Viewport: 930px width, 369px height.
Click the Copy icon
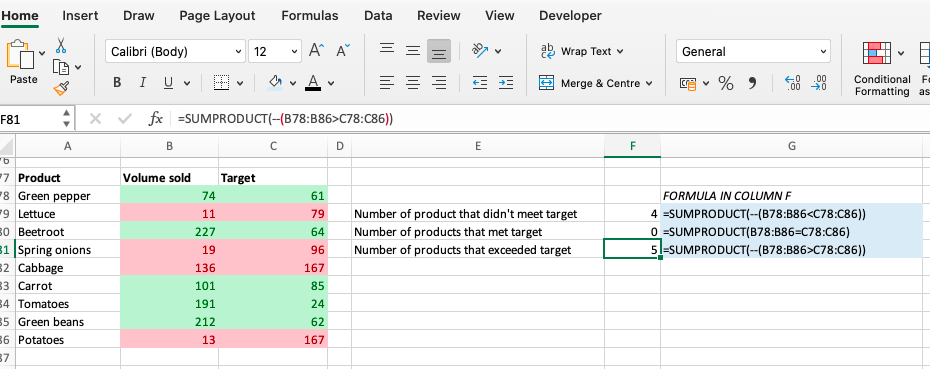click(60, 67)
